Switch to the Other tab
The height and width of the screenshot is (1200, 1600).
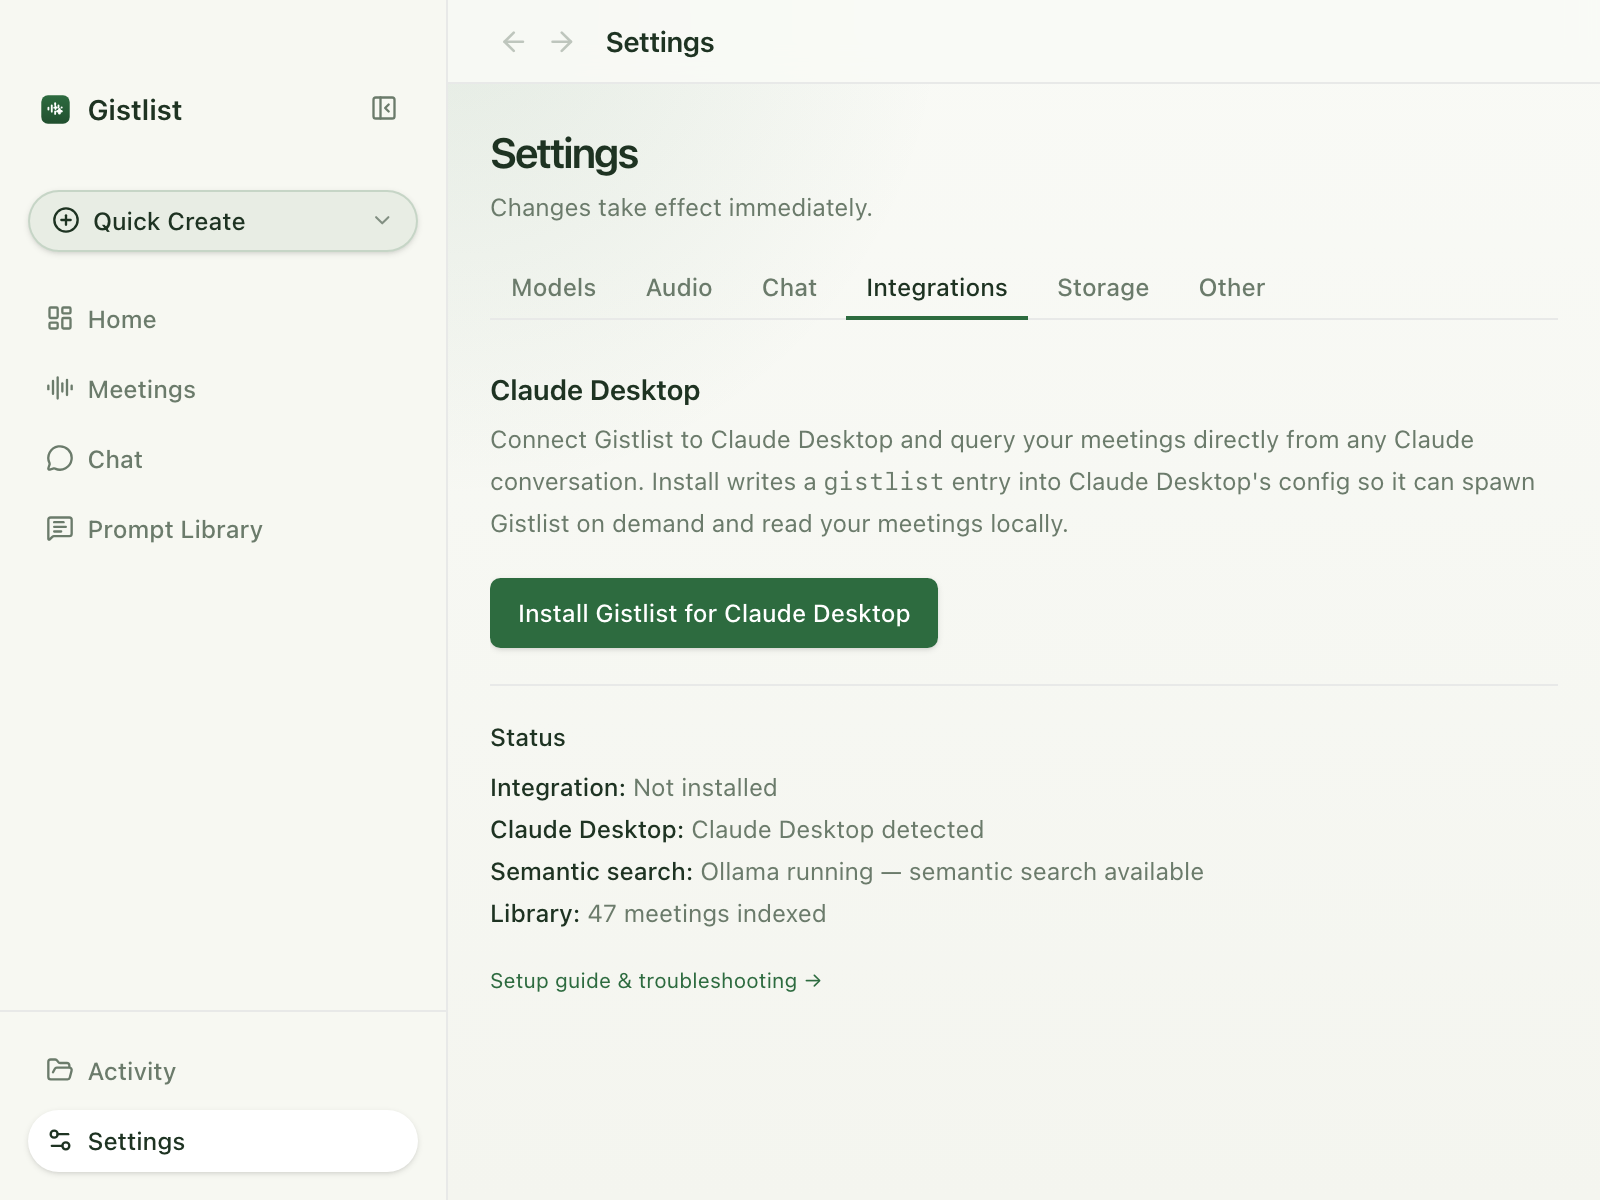pyautogui.click(x=1232, y=288)
